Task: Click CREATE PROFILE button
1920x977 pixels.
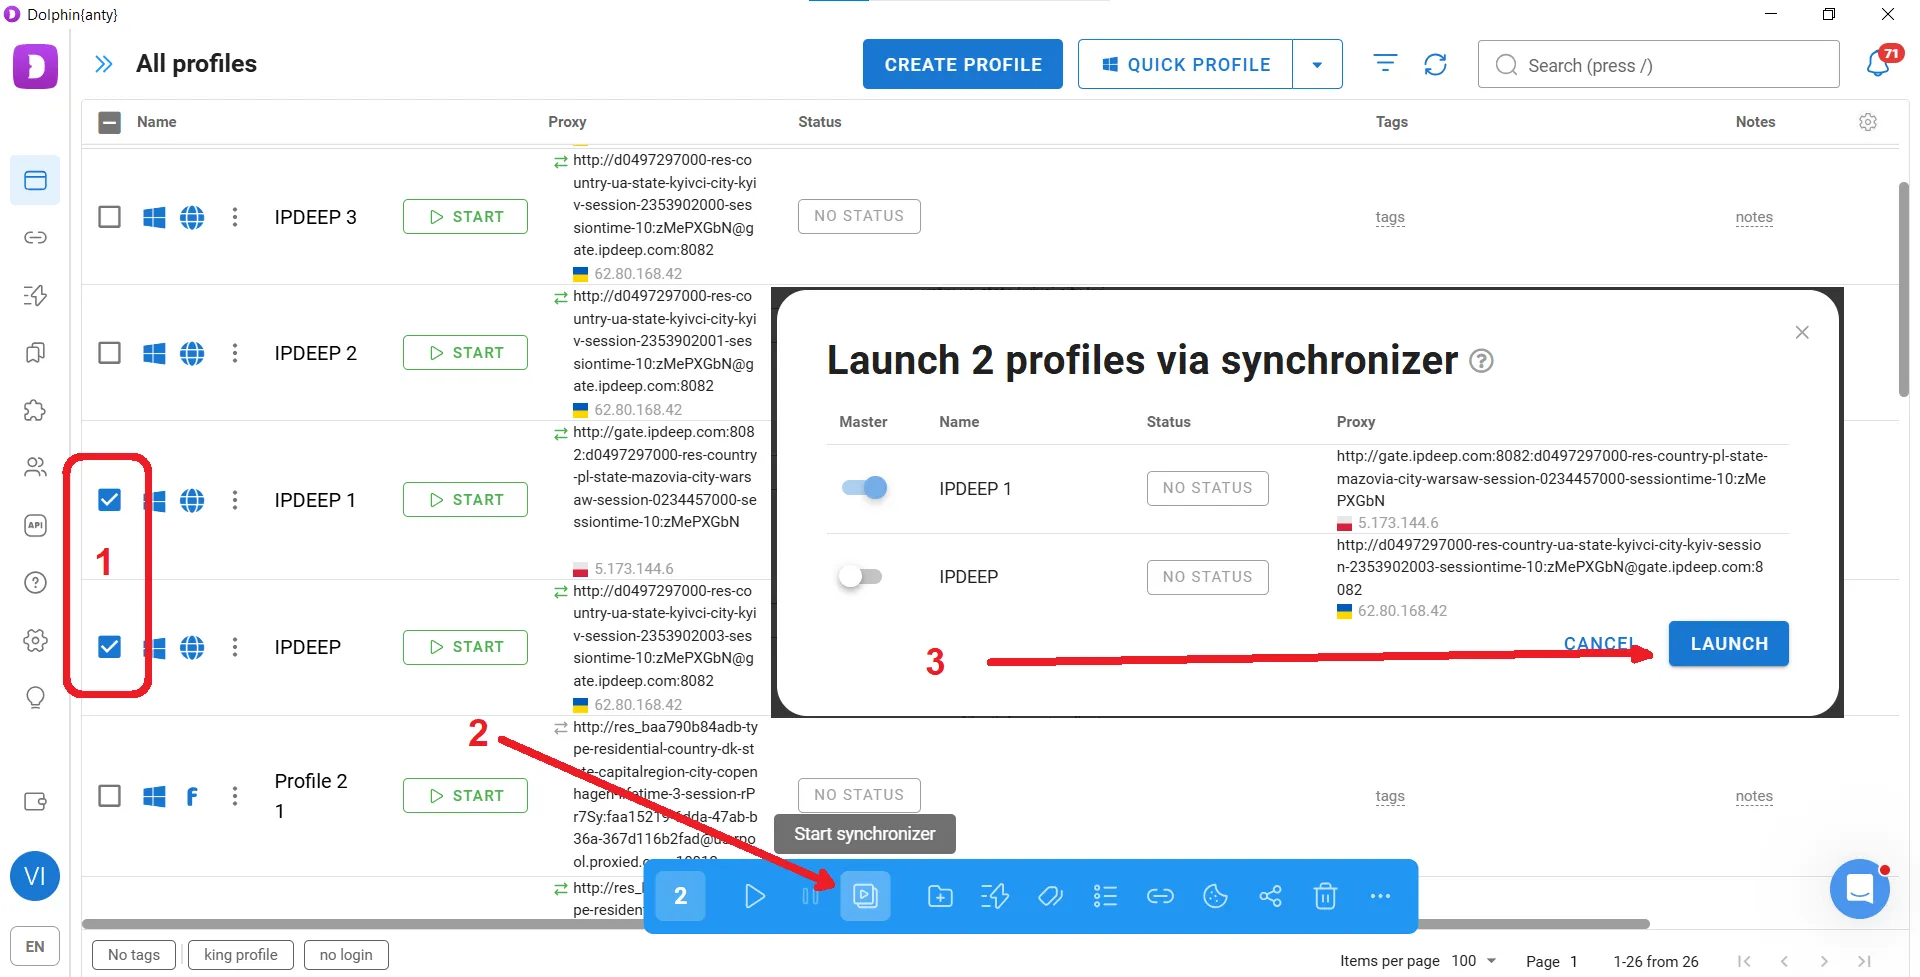Action: coord(963,64)
